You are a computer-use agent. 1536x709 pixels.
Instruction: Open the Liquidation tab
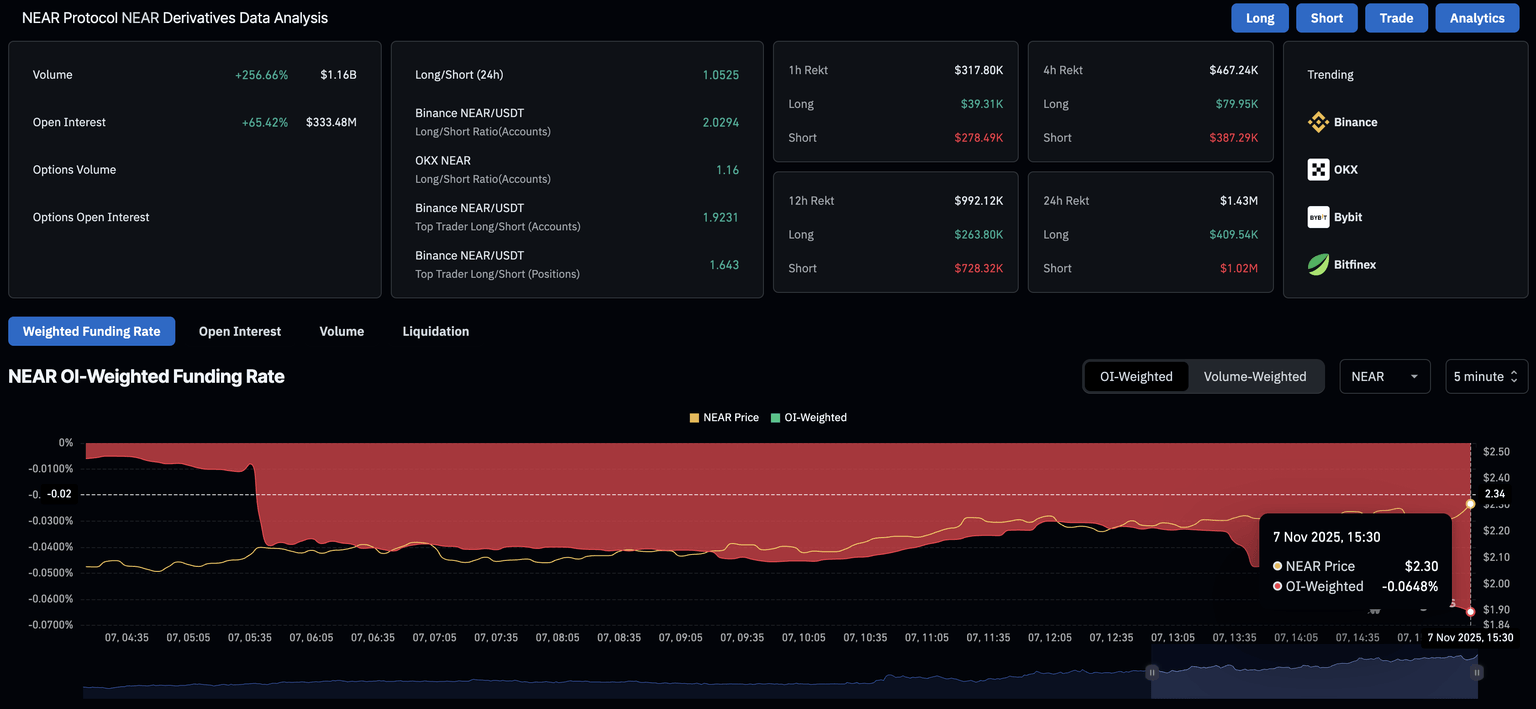point(435,331)
